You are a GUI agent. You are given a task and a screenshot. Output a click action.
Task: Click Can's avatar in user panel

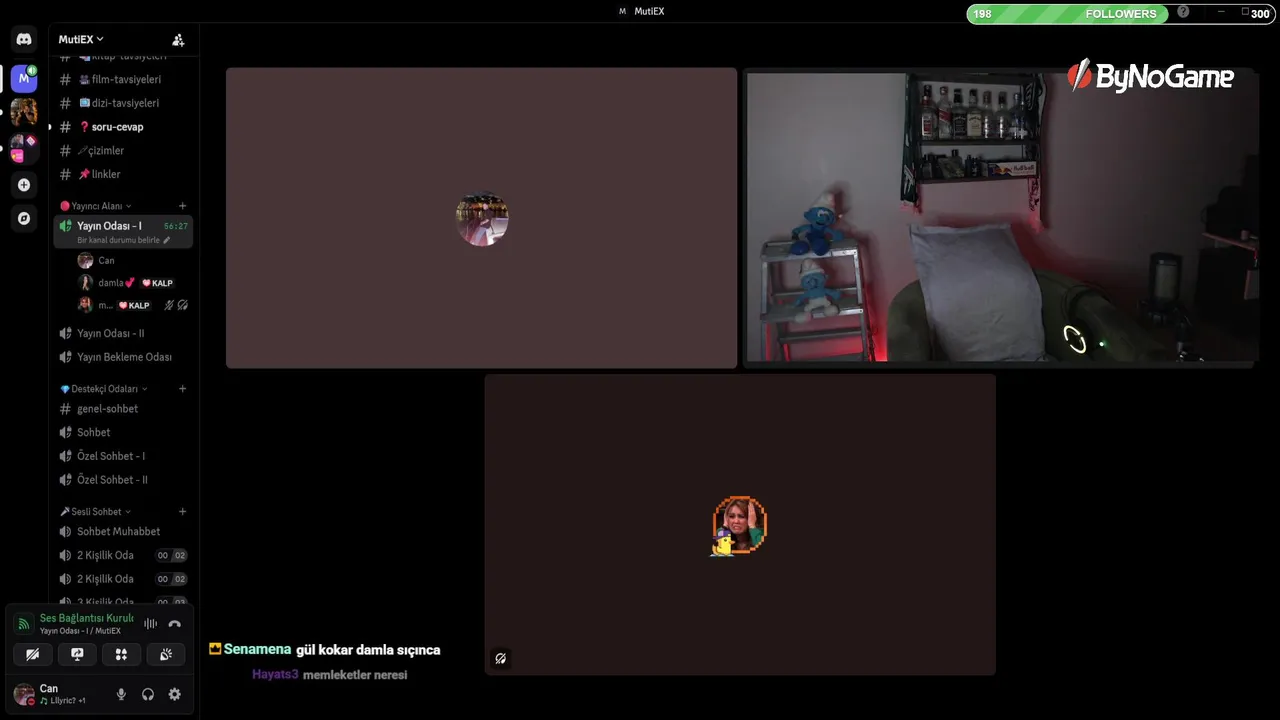[24, 694]
